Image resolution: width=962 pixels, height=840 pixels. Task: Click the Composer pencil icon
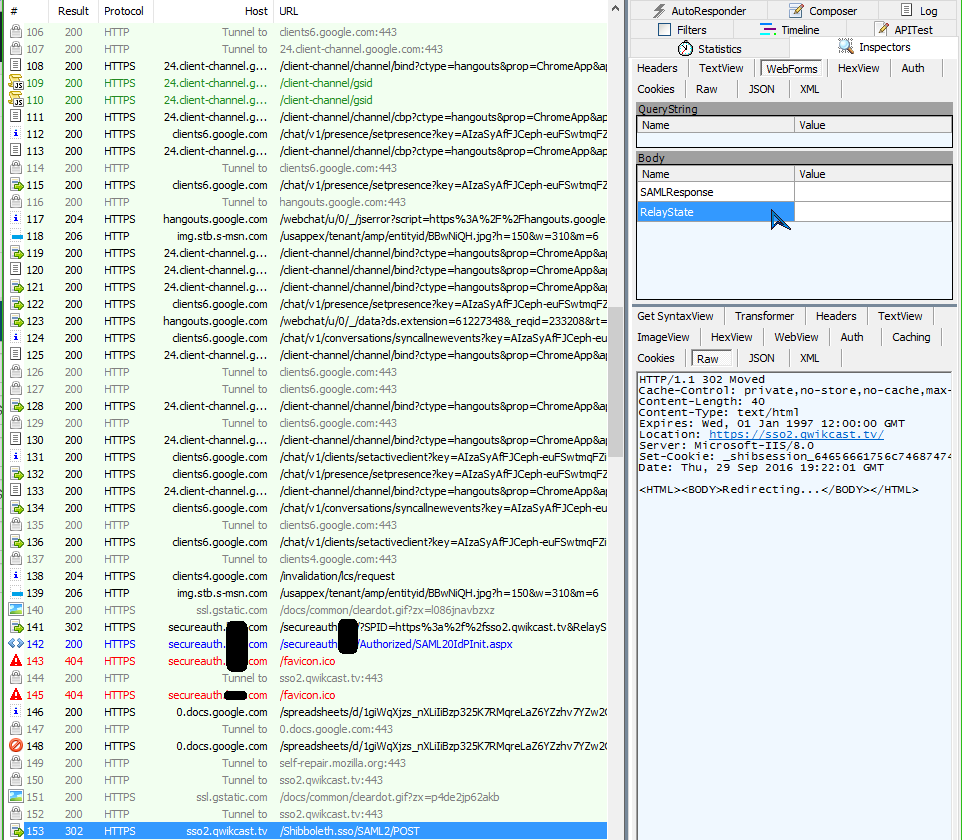pos(796,10)
